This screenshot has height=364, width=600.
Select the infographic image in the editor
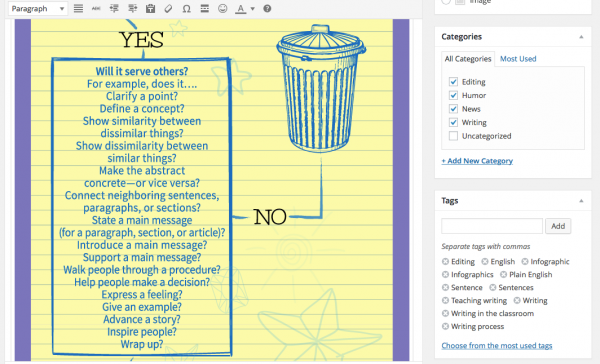point(212,190)
